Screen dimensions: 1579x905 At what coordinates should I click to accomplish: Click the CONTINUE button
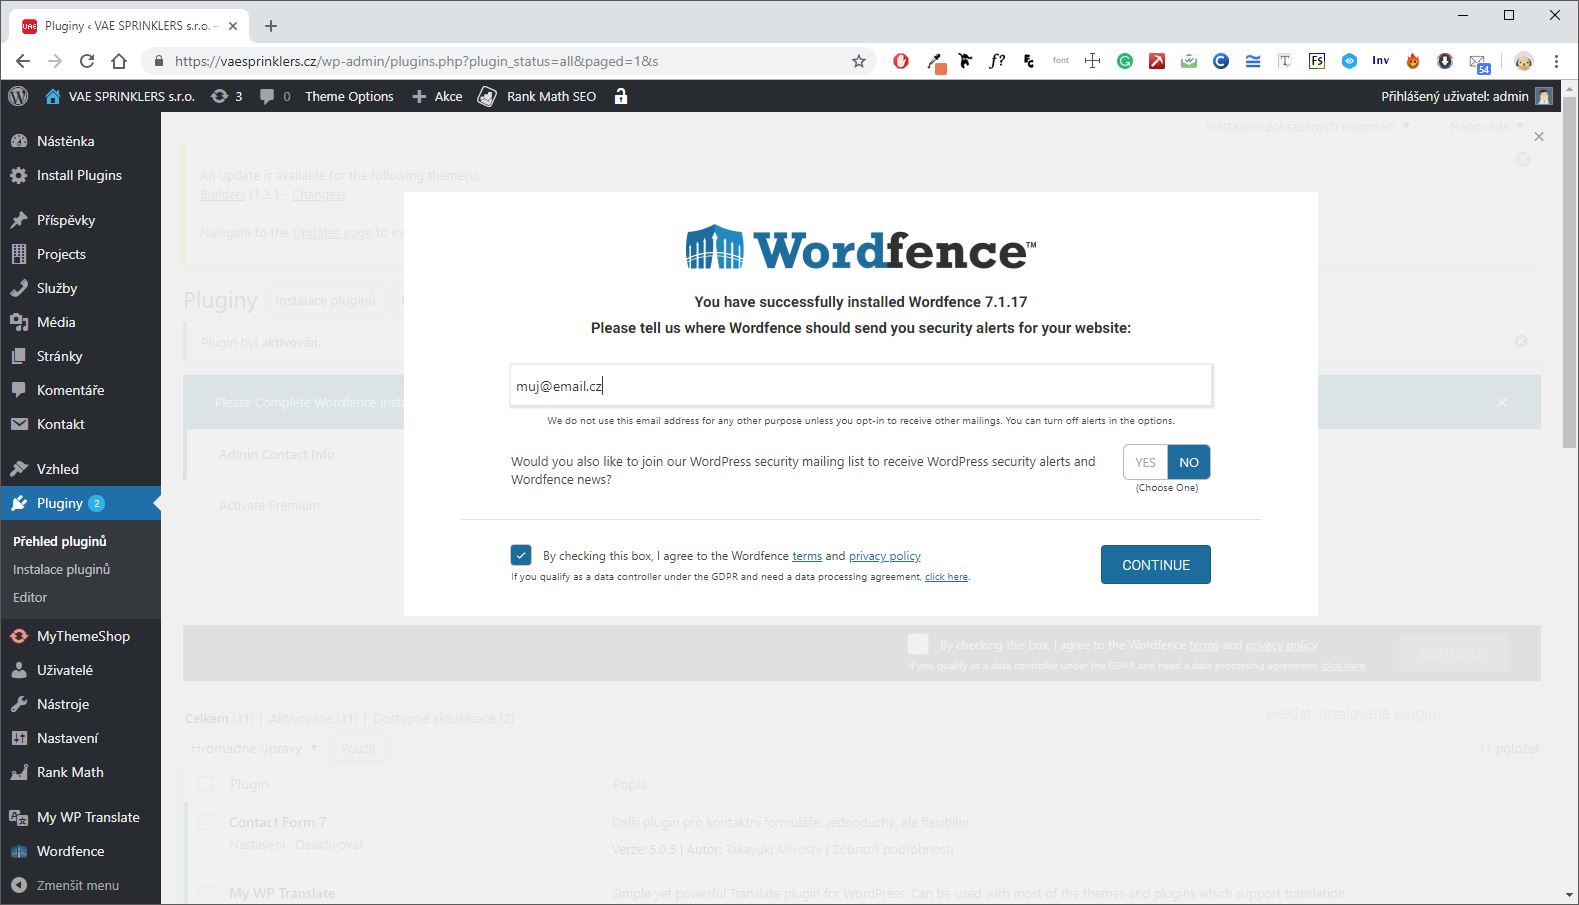1156,564
